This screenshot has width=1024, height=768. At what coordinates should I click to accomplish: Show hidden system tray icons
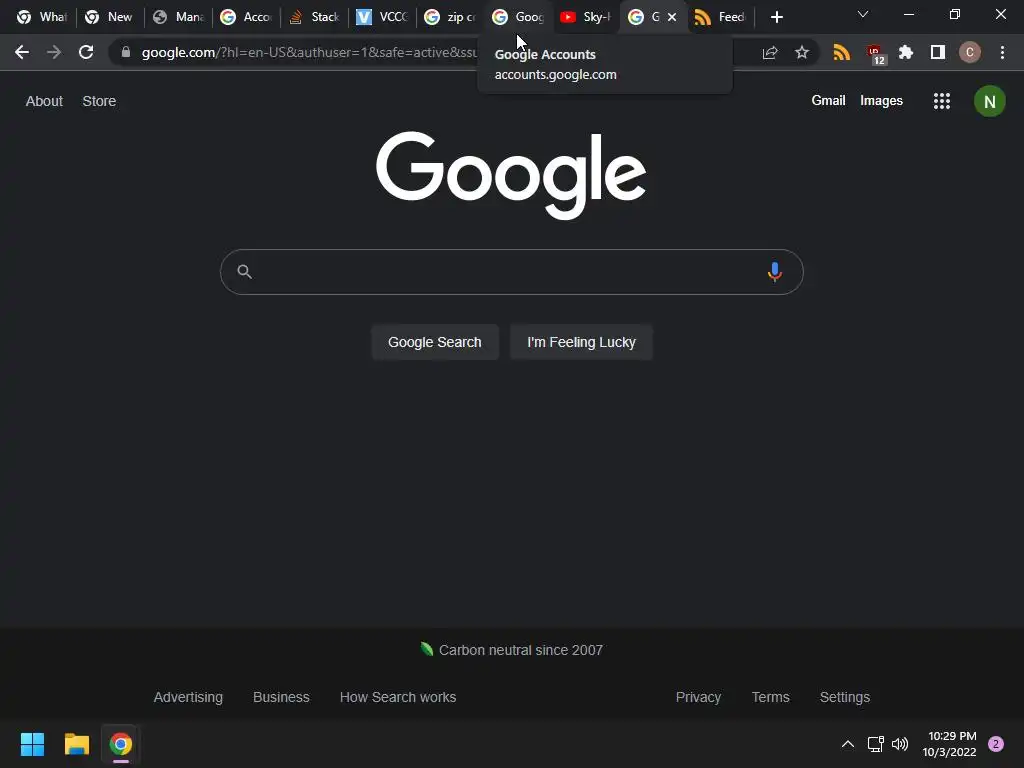(848, 744)
